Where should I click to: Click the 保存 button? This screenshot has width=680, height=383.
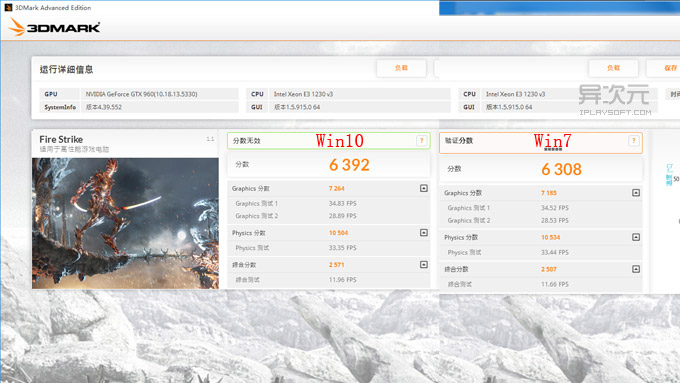(x=665, y=68)
